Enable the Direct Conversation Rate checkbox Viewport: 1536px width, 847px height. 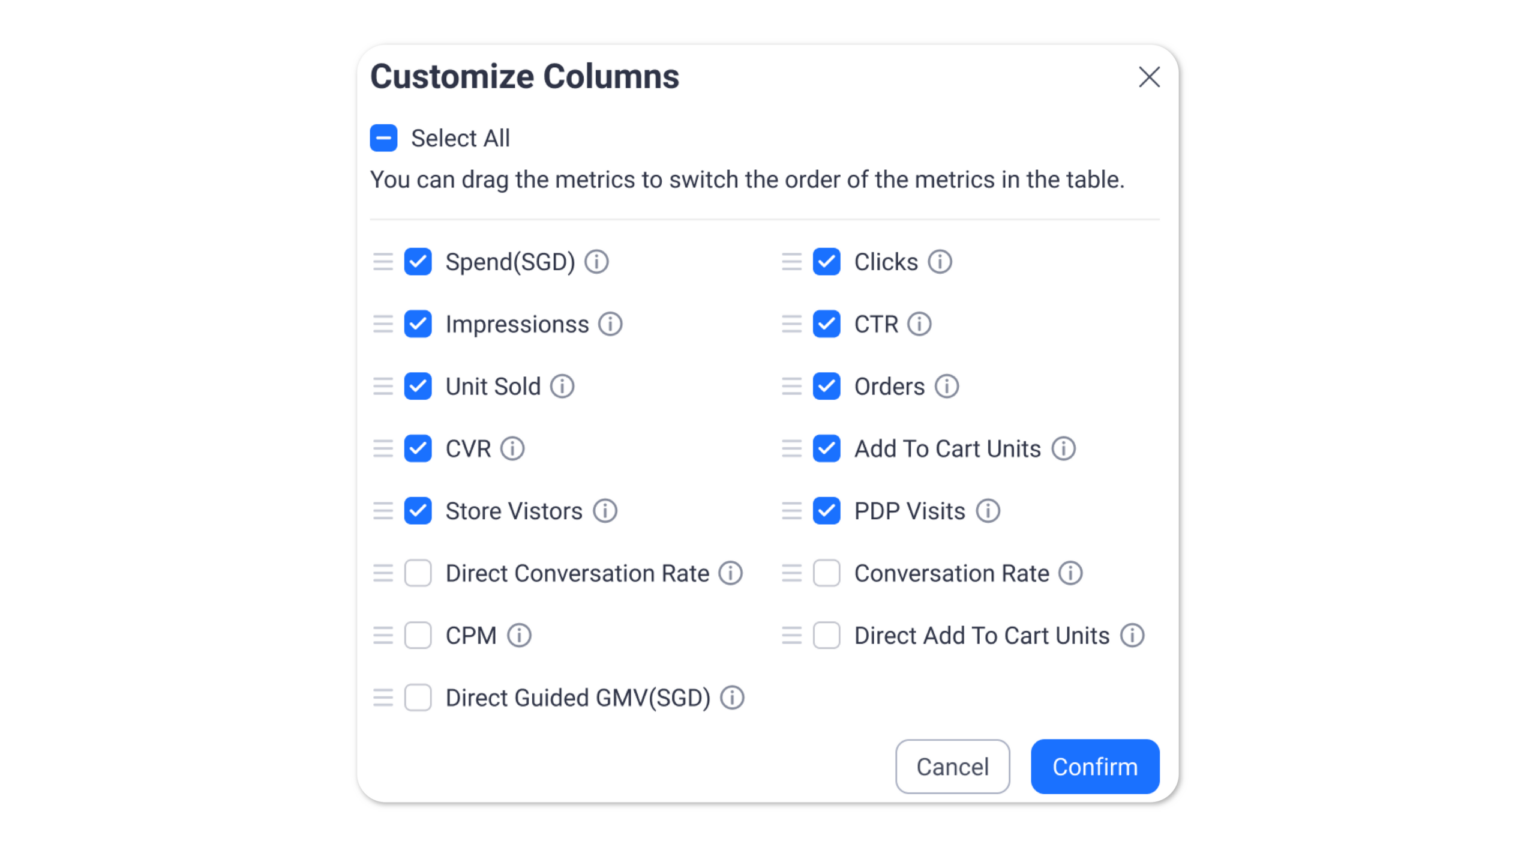click(x=418, y=573)
